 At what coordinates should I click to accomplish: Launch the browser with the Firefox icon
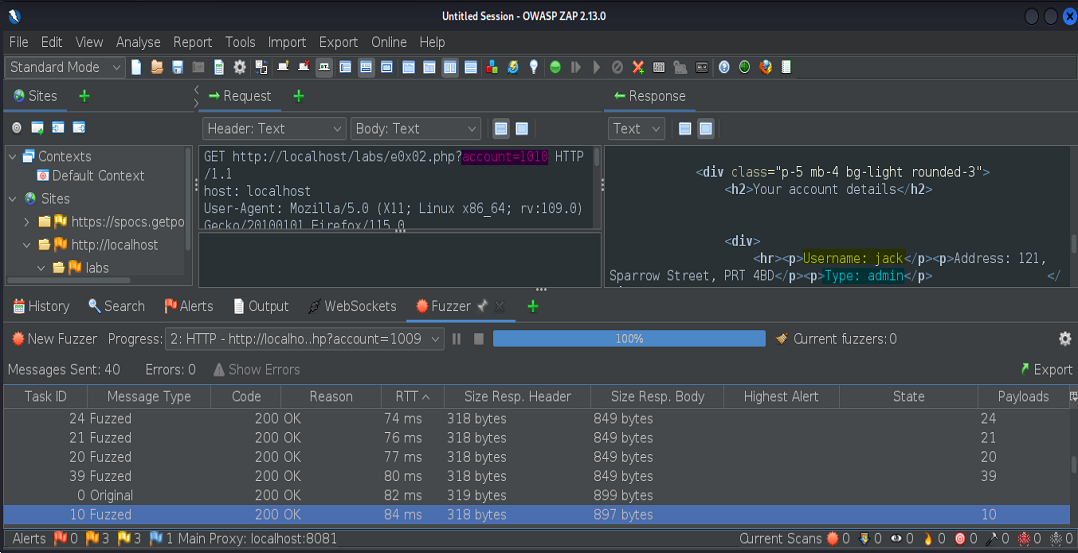765,67
